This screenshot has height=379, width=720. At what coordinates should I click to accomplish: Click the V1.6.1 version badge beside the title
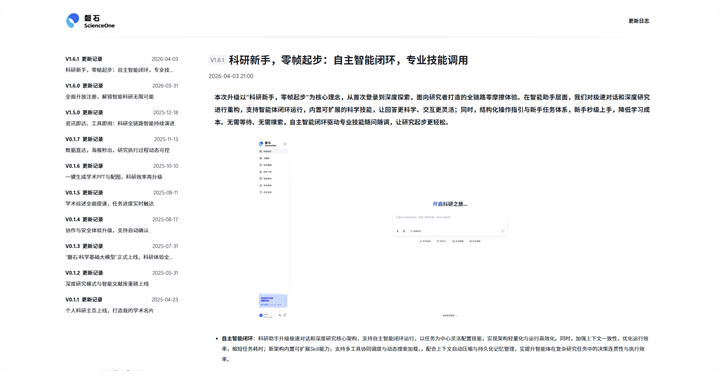click(x=217, y=60)
